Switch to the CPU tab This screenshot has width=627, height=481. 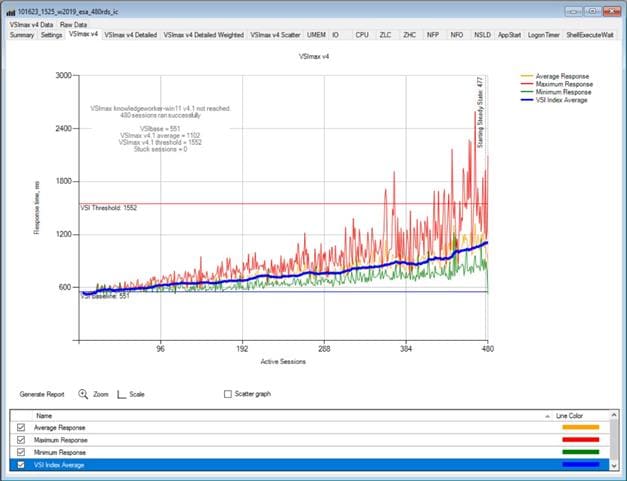click(362, 35)
